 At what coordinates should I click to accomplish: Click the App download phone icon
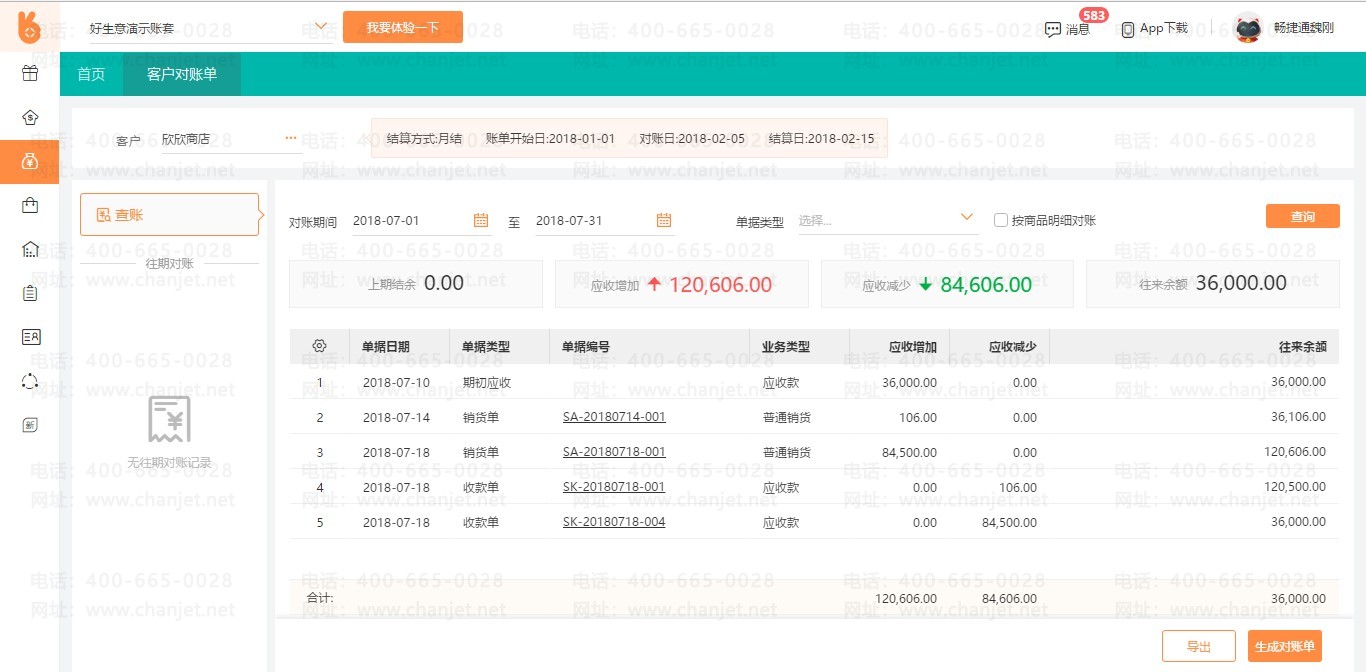(x=1128, y=30)
